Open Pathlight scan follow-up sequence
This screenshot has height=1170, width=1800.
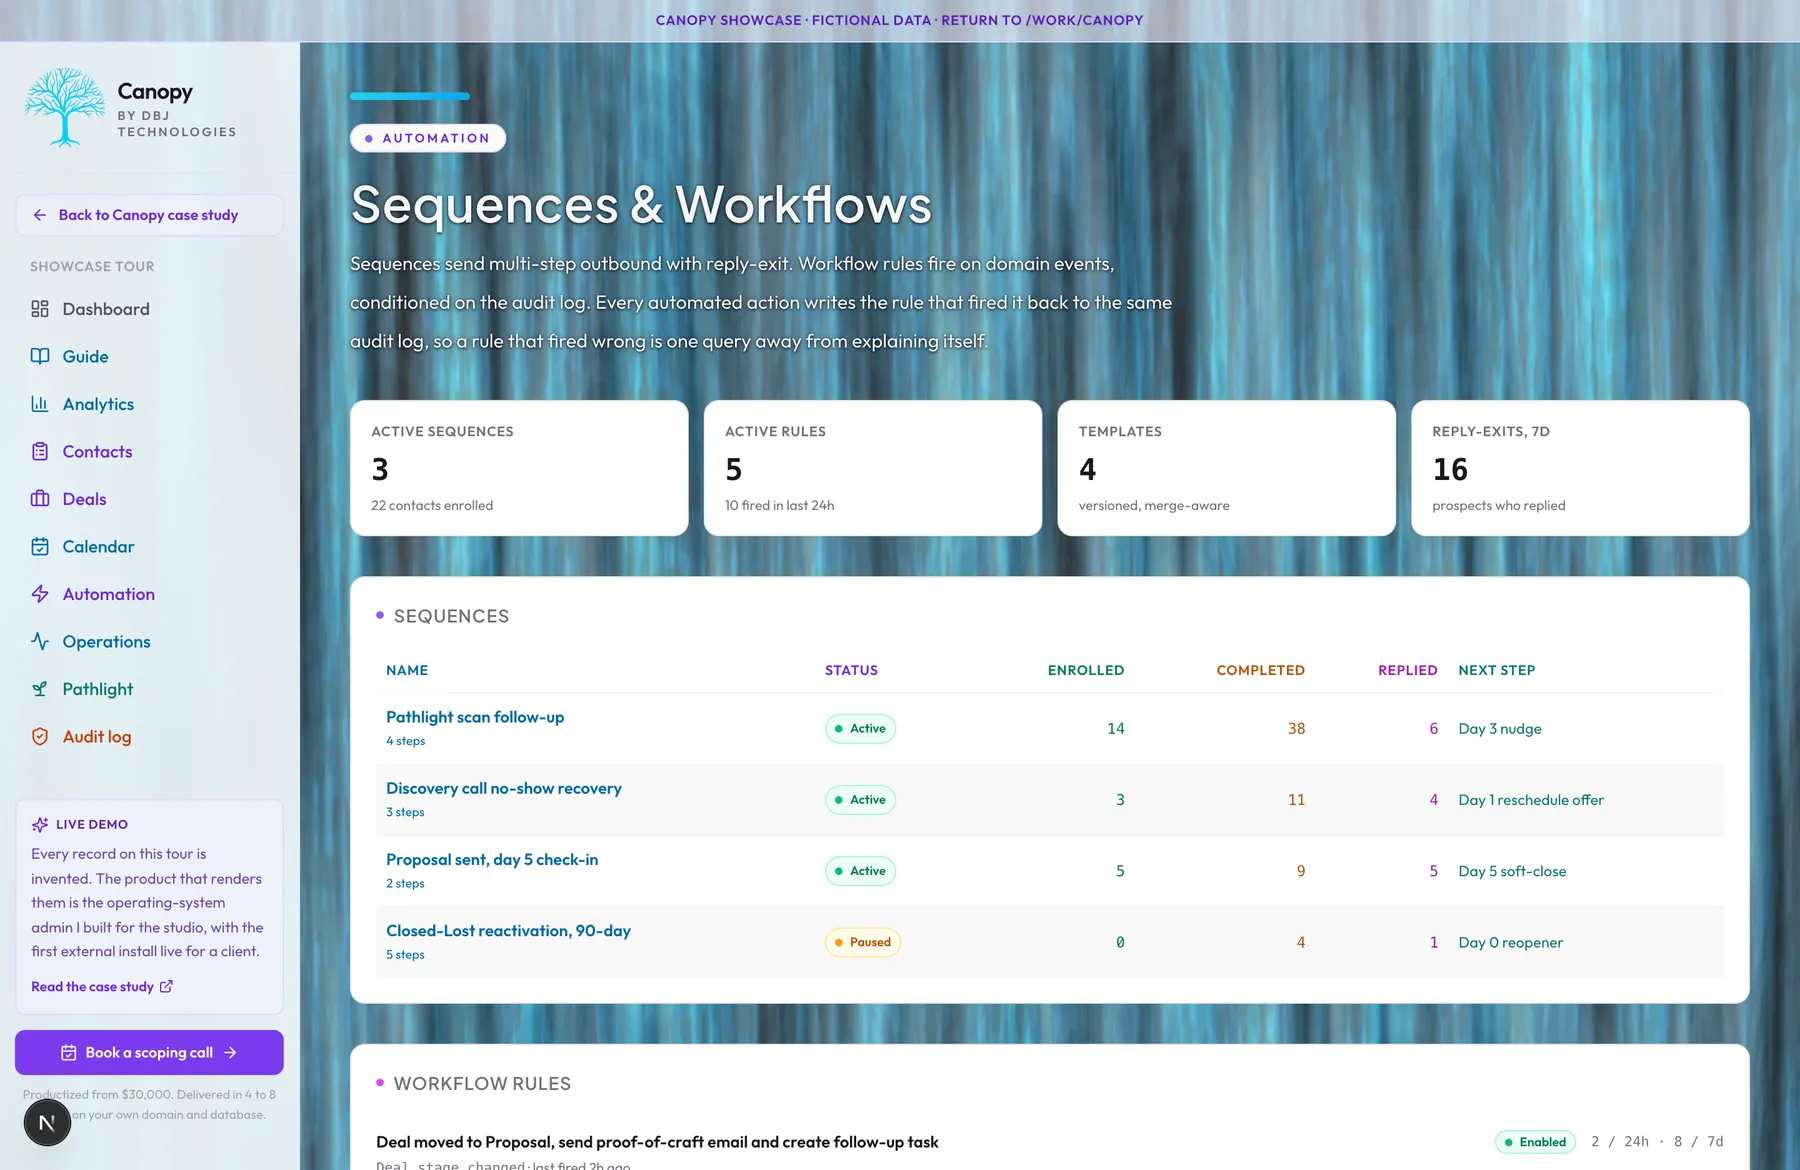coord(475,717)
